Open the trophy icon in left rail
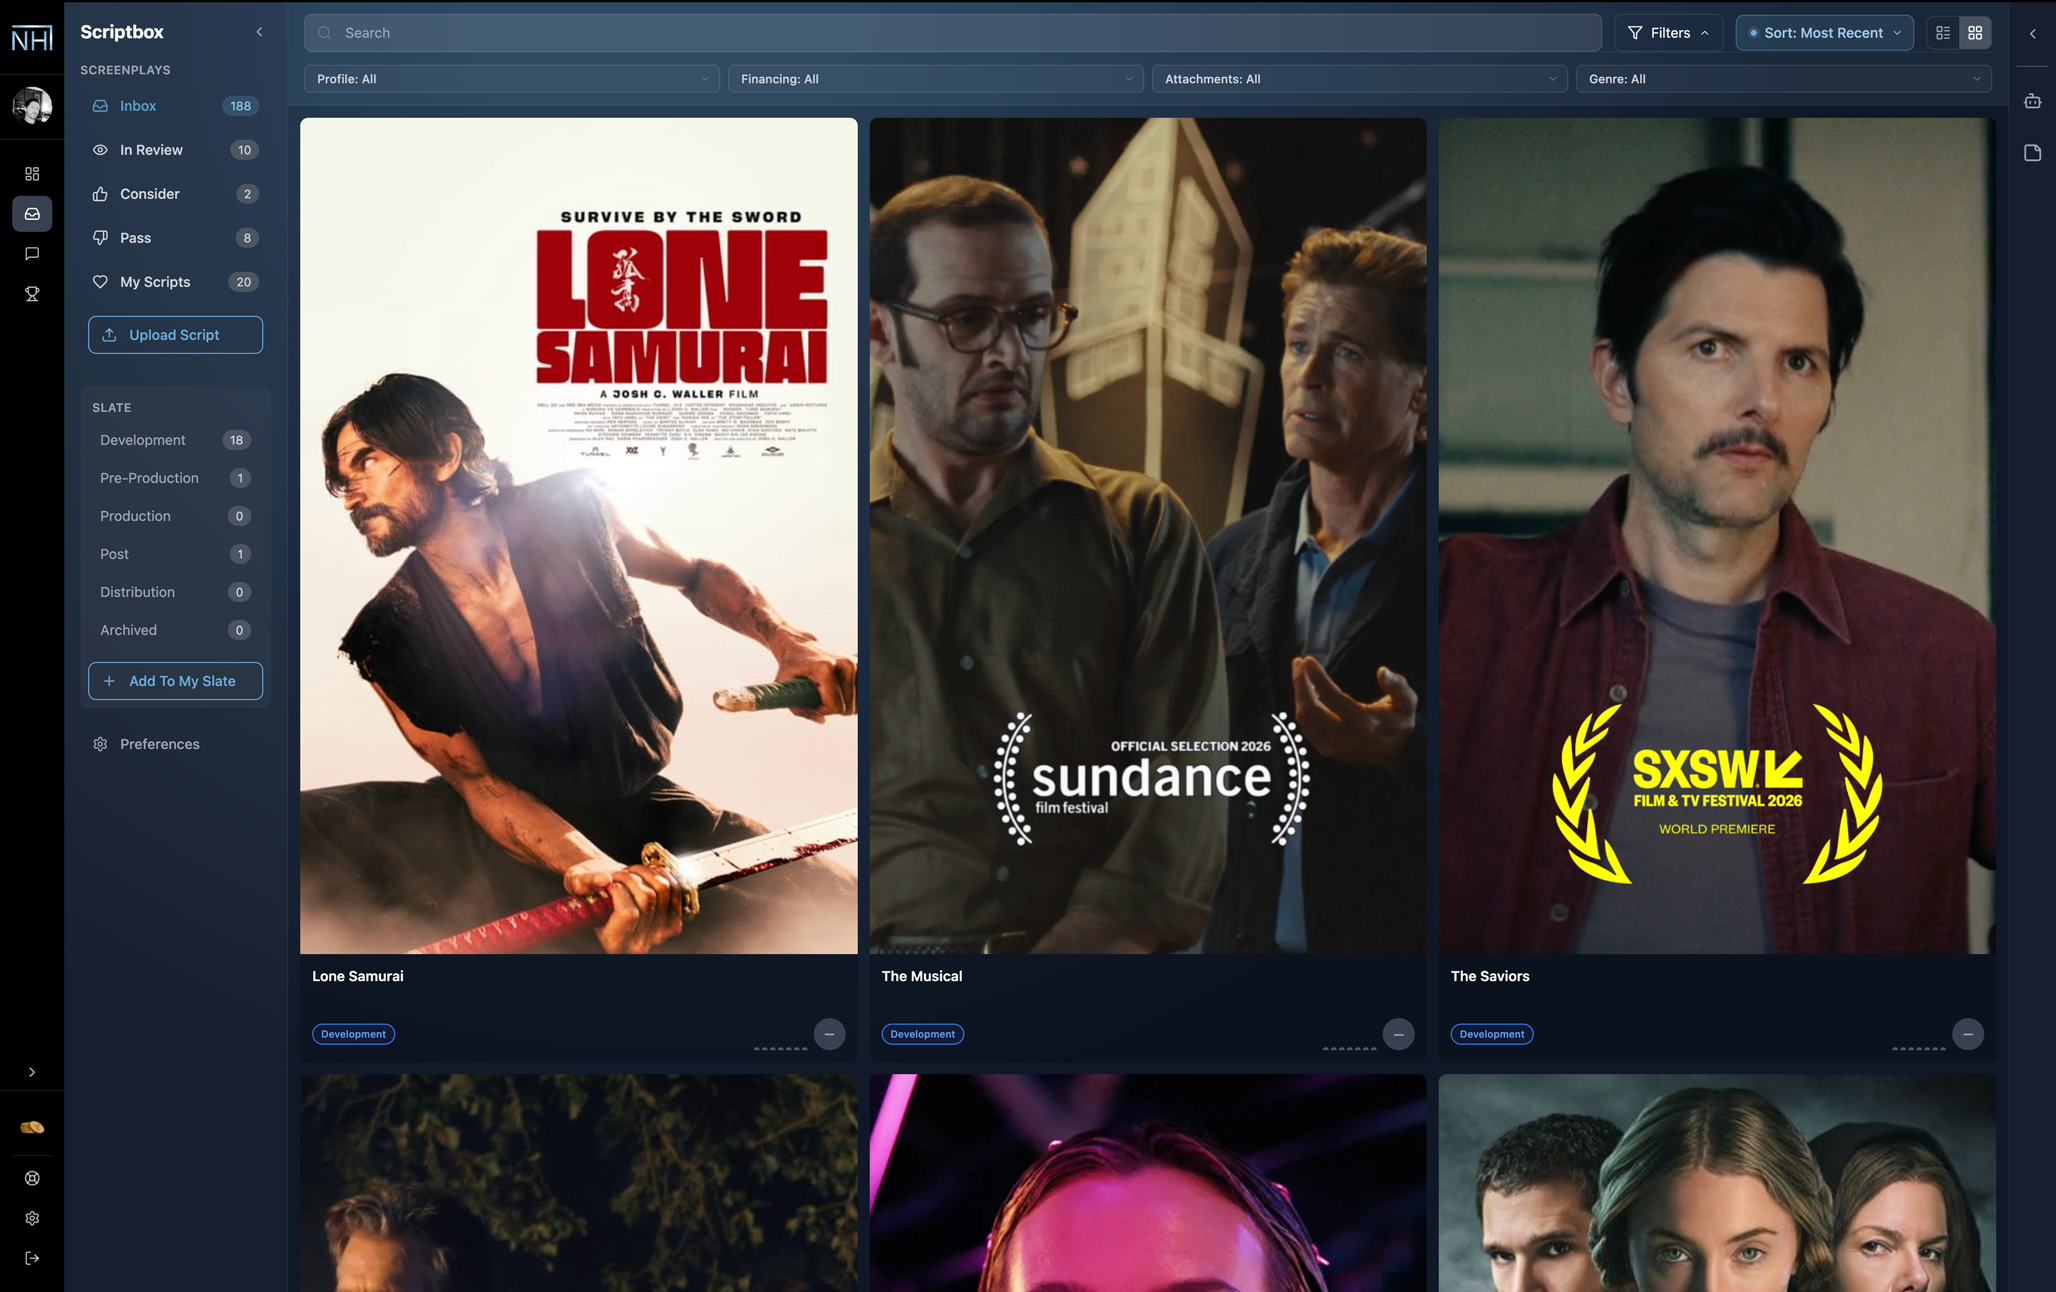The width and height of the screenshot is (2056, 1292). coord(32,294)
